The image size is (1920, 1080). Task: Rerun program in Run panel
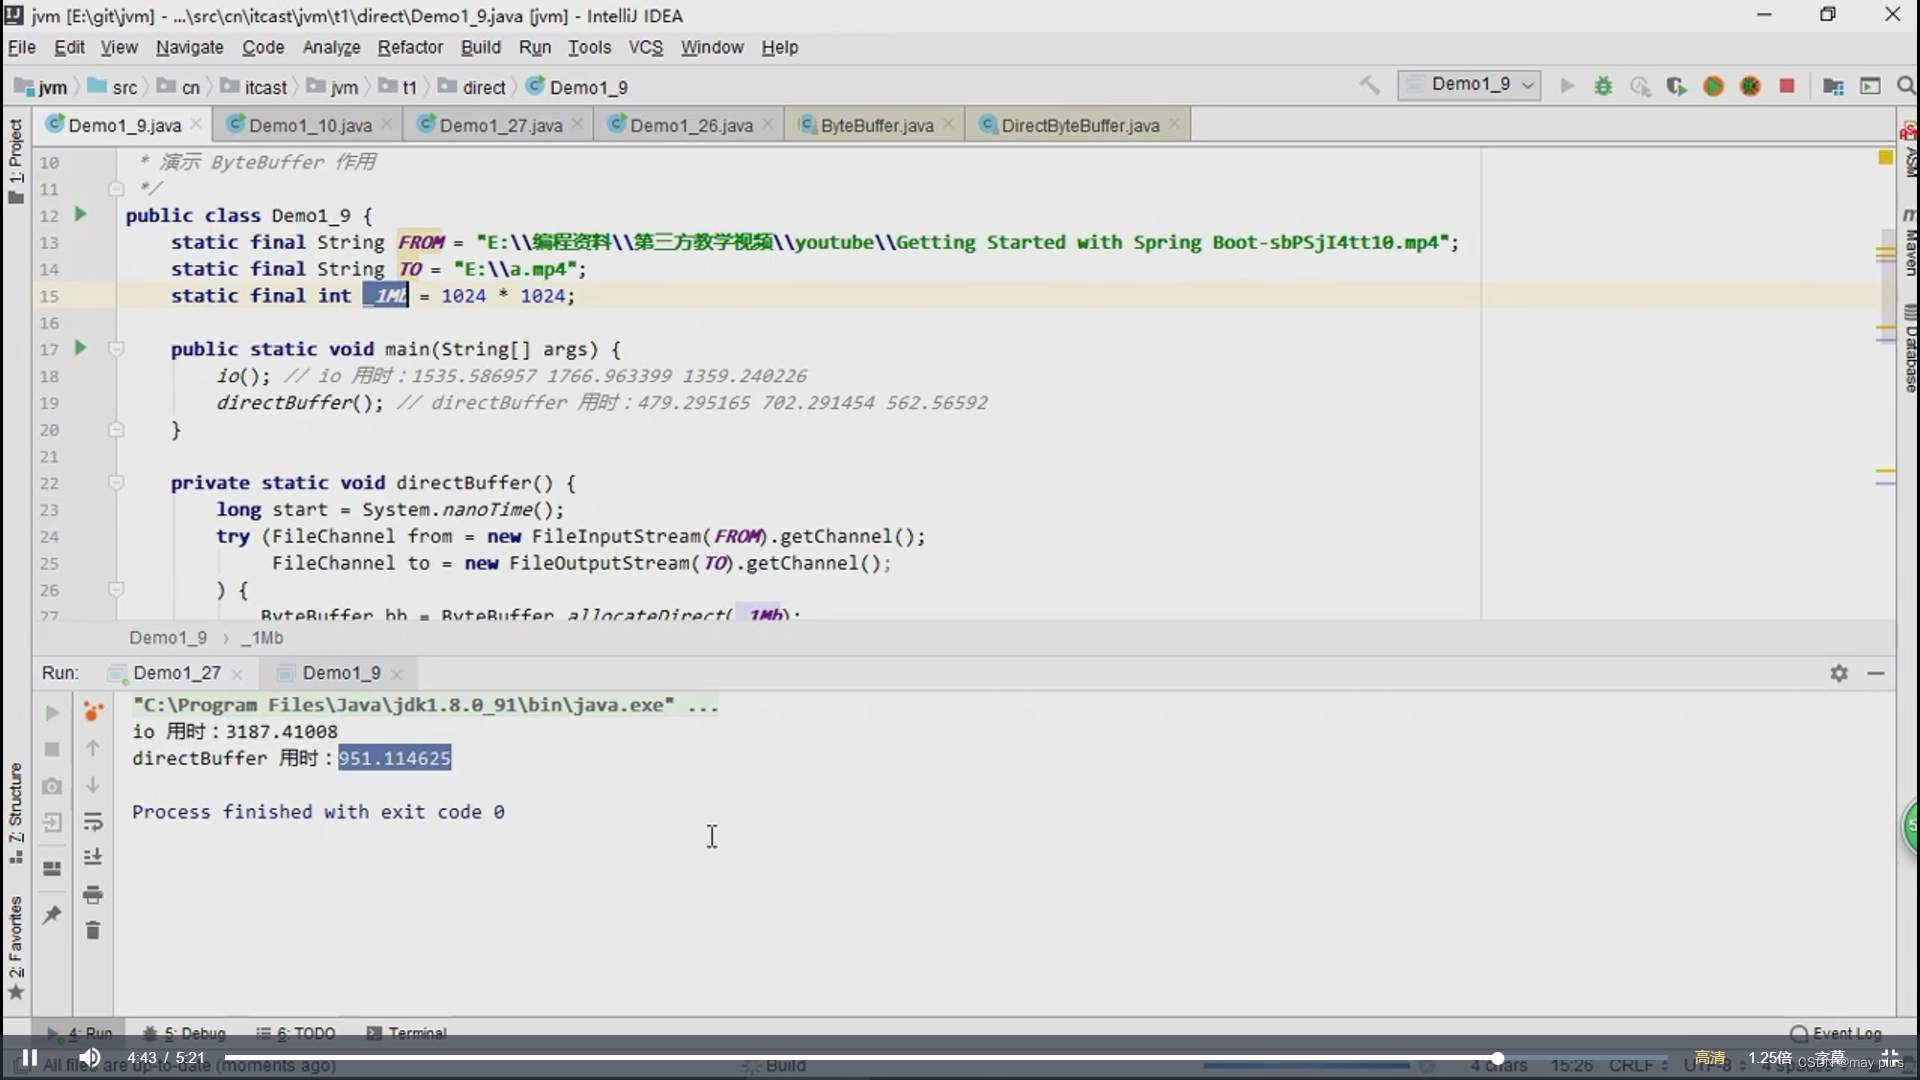tap(52, 713)
